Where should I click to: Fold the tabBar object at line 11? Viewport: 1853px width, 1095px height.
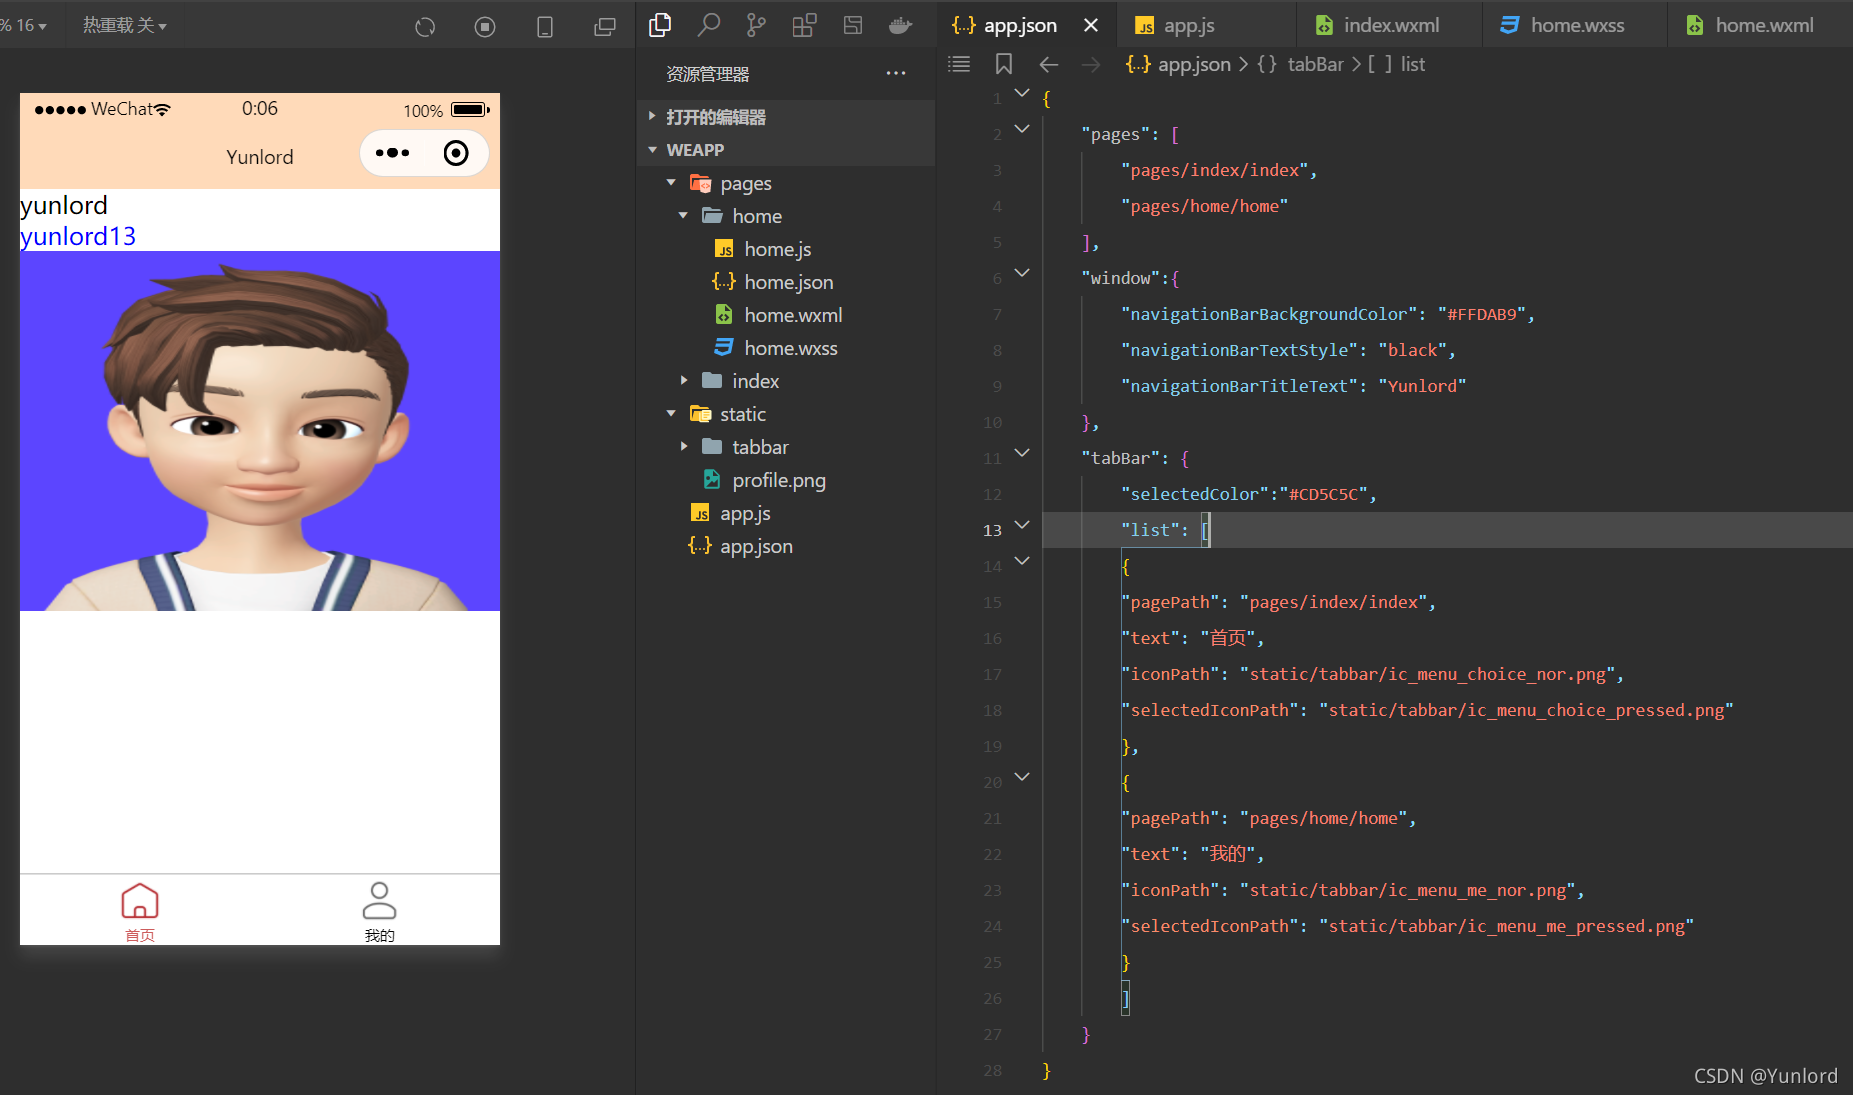click(1022, 453)
